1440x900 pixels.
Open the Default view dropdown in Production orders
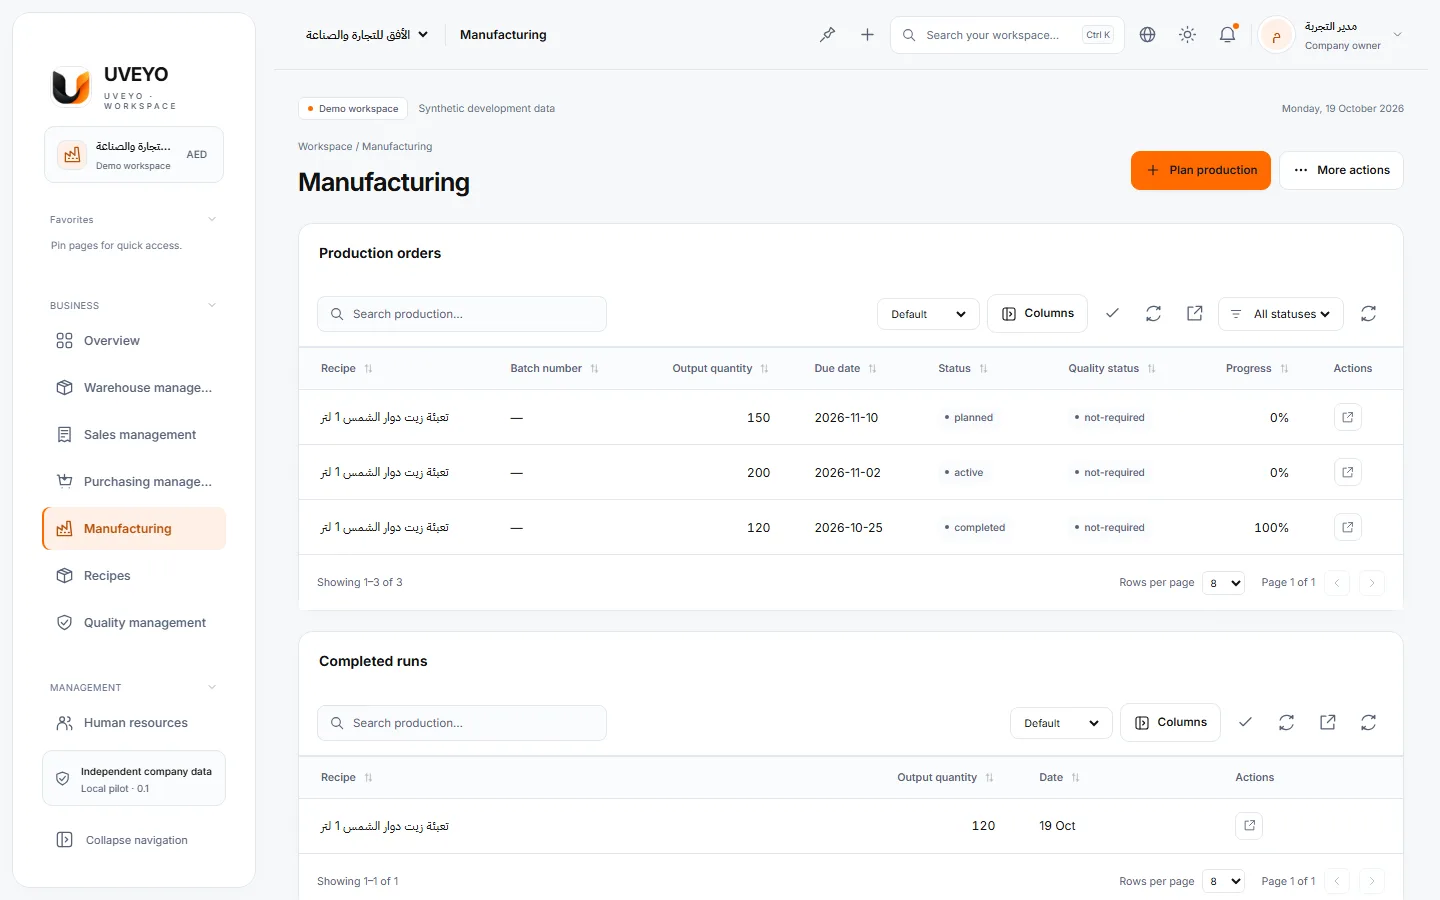point(928,314)
